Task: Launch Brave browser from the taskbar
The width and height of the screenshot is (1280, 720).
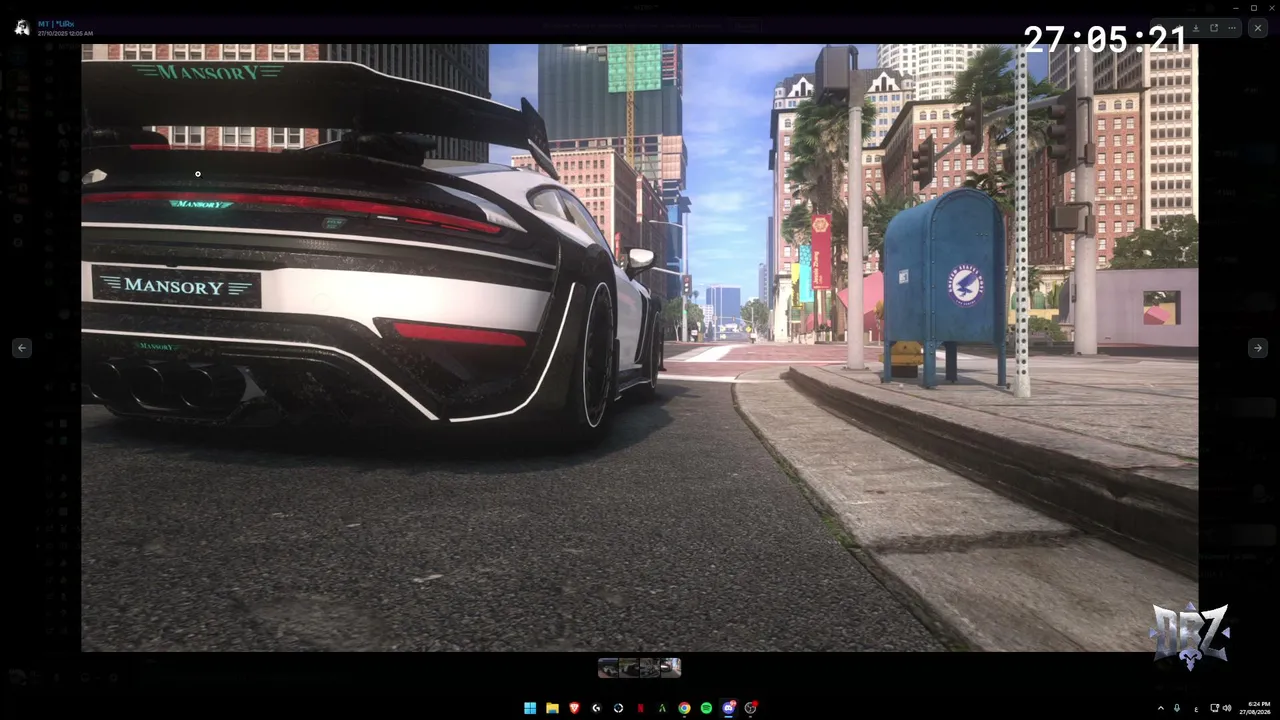Action: (574, 708)
